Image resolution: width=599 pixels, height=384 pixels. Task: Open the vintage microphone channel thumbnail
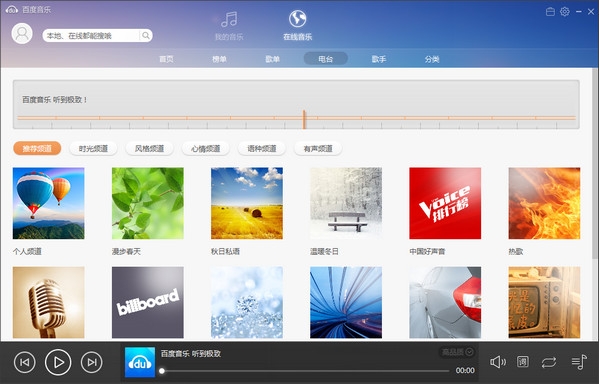pyautogui.click(x=49, y=302)
